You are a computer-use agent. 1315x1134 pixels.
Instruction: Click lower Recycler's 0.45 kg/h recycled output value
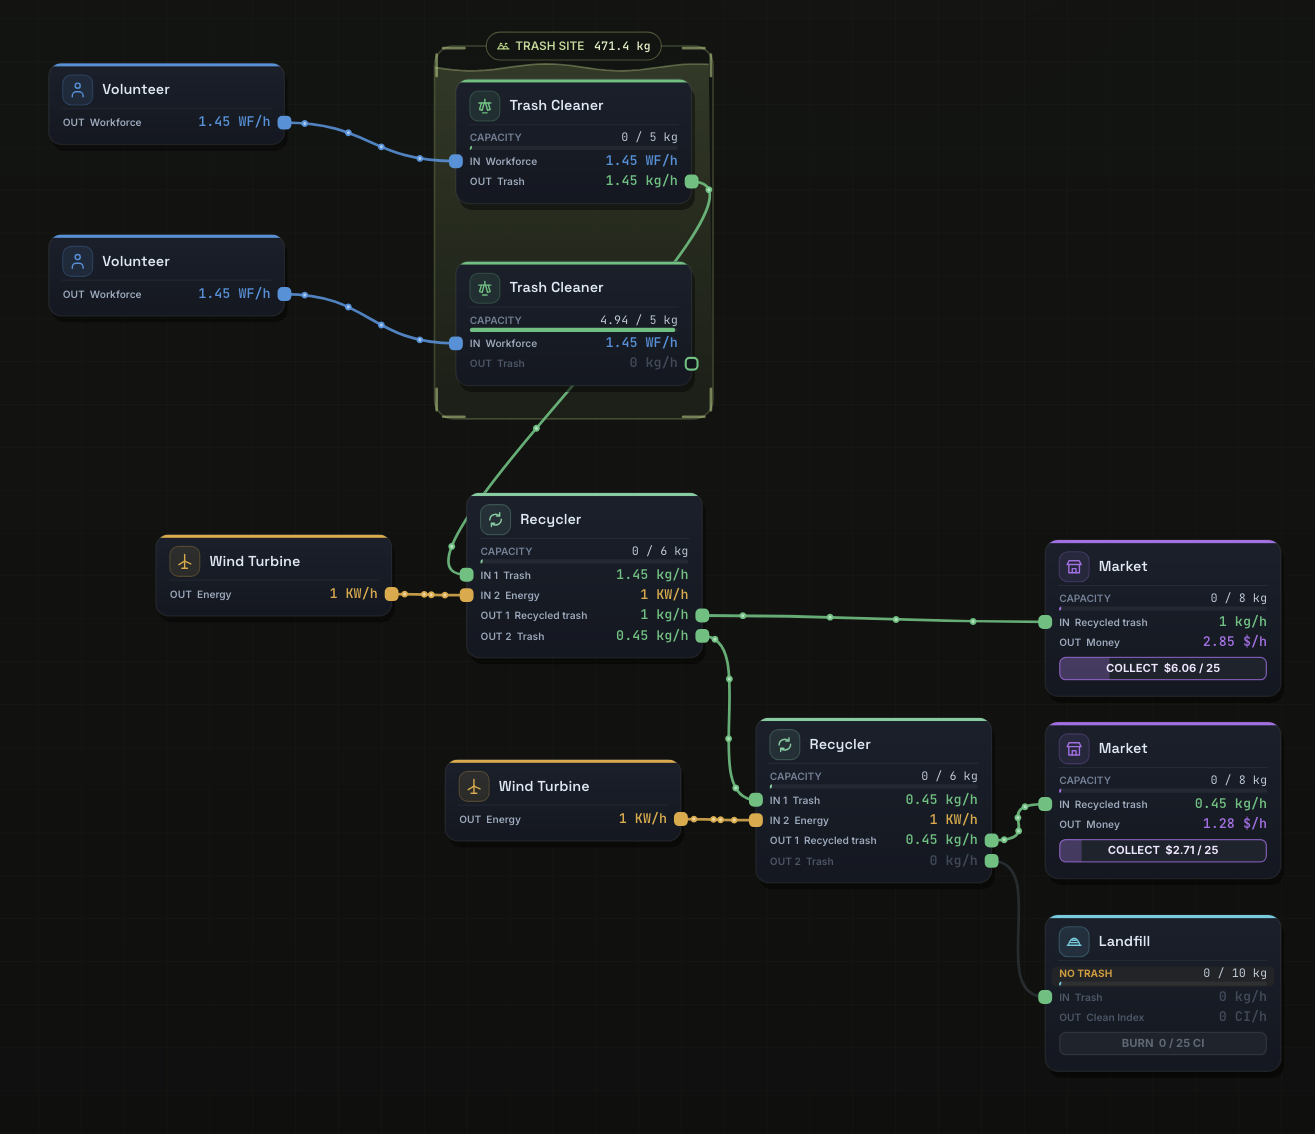tap(942, 840)
